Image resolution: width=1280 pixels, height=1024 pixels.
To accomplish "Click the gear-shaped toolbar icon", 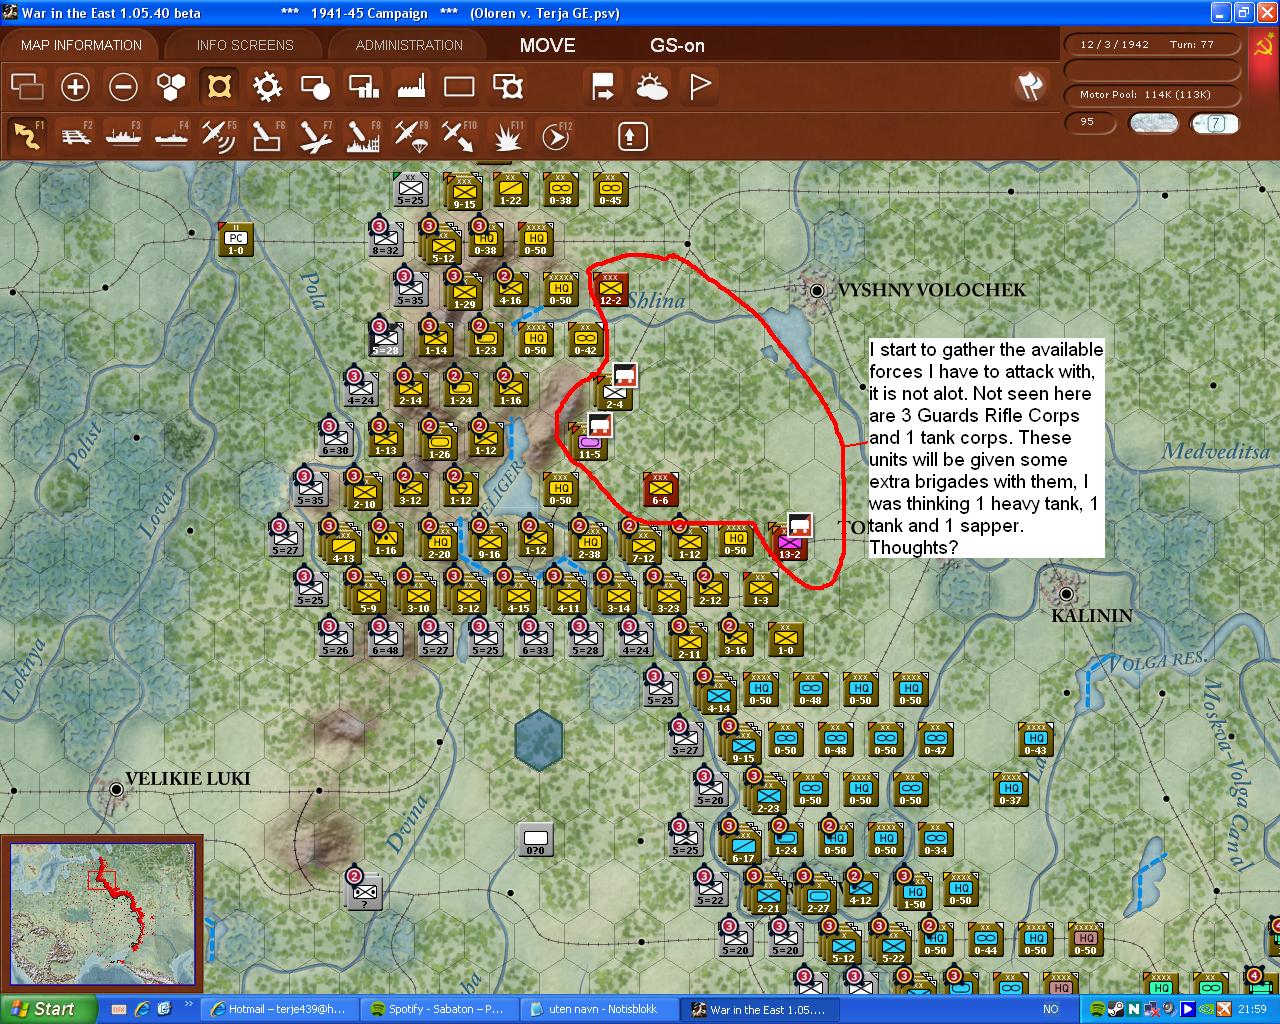I will tap(267, 87).
